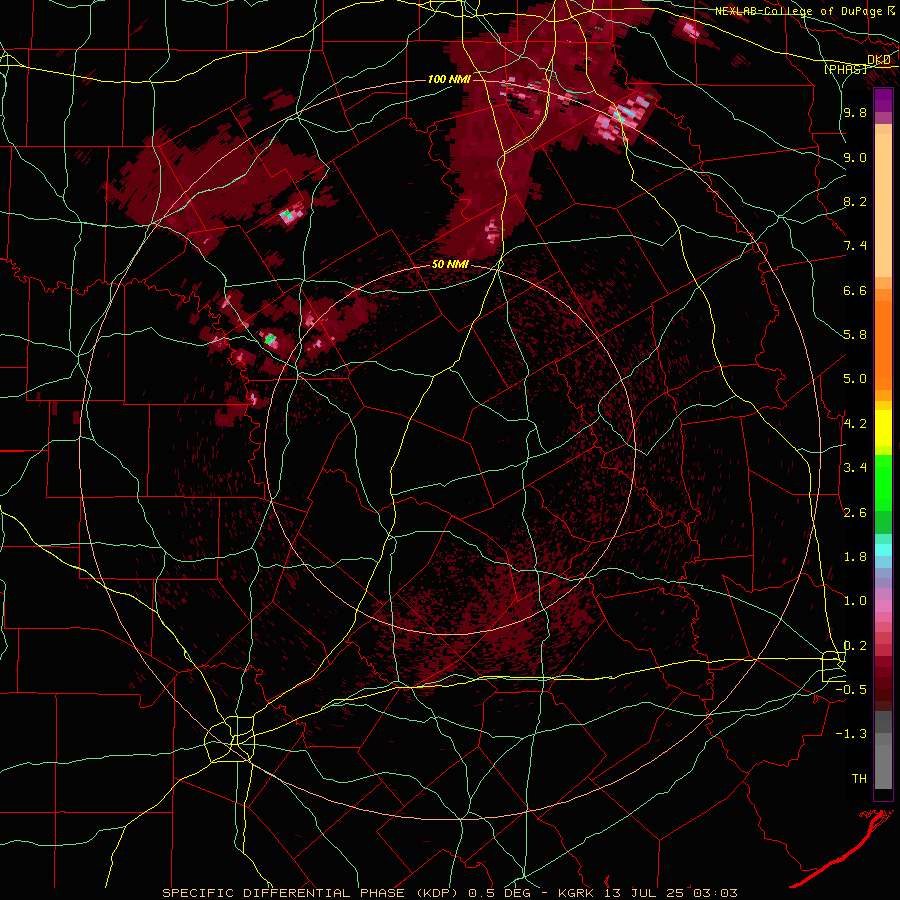Click the 5.0 scale value

(x=855, y=379)
